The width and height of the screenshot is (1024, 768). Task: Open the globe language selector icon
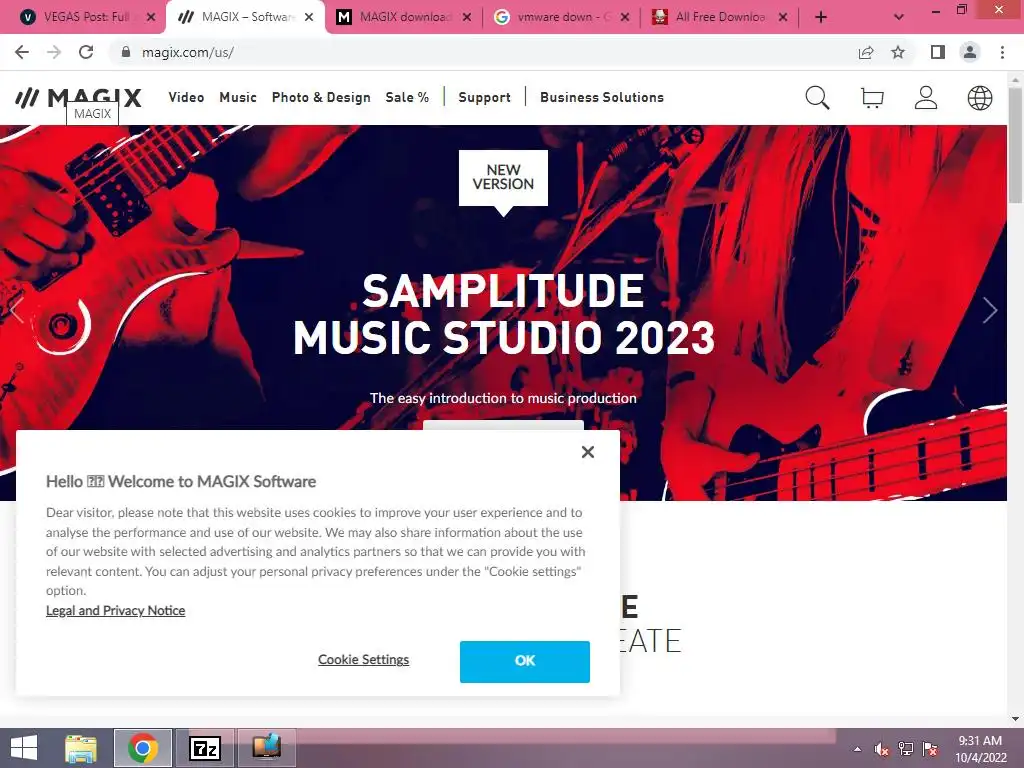(980, 98)
